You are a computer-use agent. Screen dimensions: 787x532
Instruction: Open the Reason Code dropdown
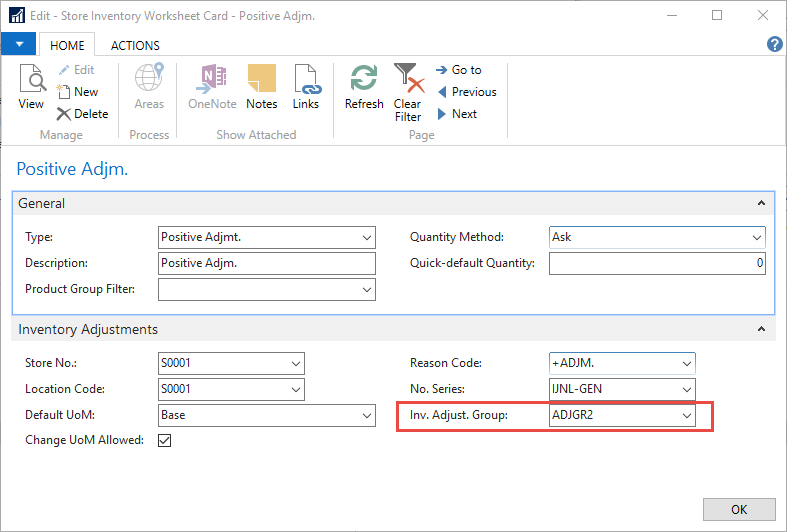pos(686,363)
